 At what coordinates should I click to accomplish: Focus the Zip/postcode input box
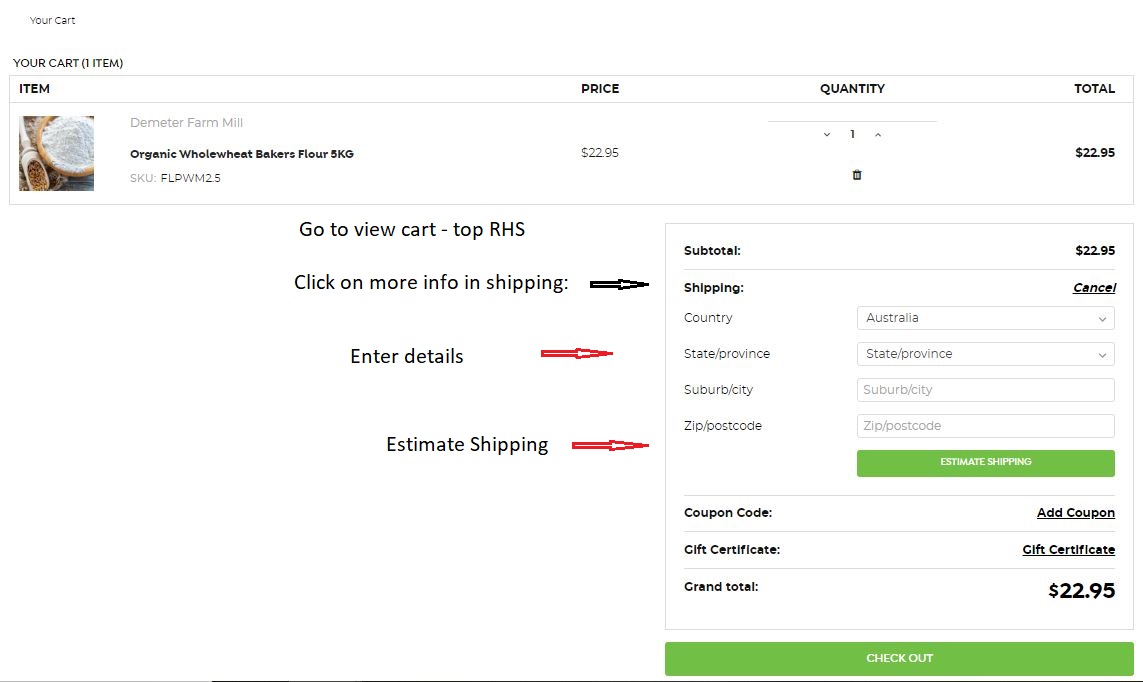point(985,426)
